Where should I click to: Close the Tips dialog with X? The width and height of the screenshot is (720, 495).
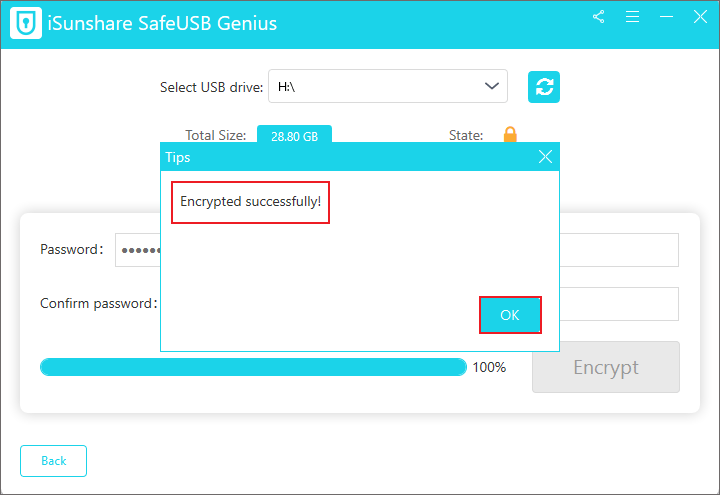pyautogui.click(x=545, y=157)
